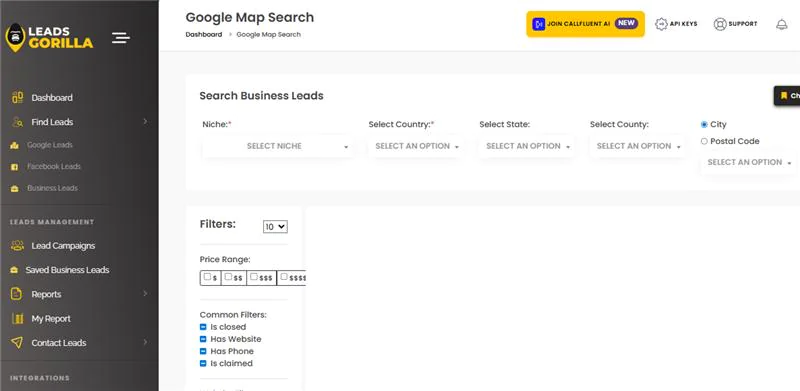Toggle the sidebar hamburger menu

coord(121,38)
